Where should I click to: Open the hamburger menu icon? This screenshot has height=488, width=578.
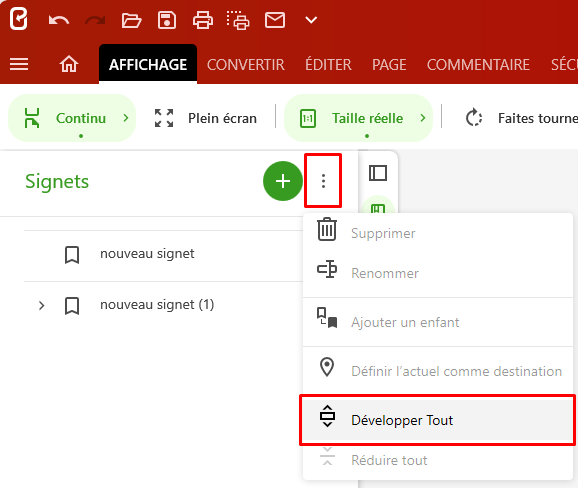pyautogui.click(x=19, y=64)
